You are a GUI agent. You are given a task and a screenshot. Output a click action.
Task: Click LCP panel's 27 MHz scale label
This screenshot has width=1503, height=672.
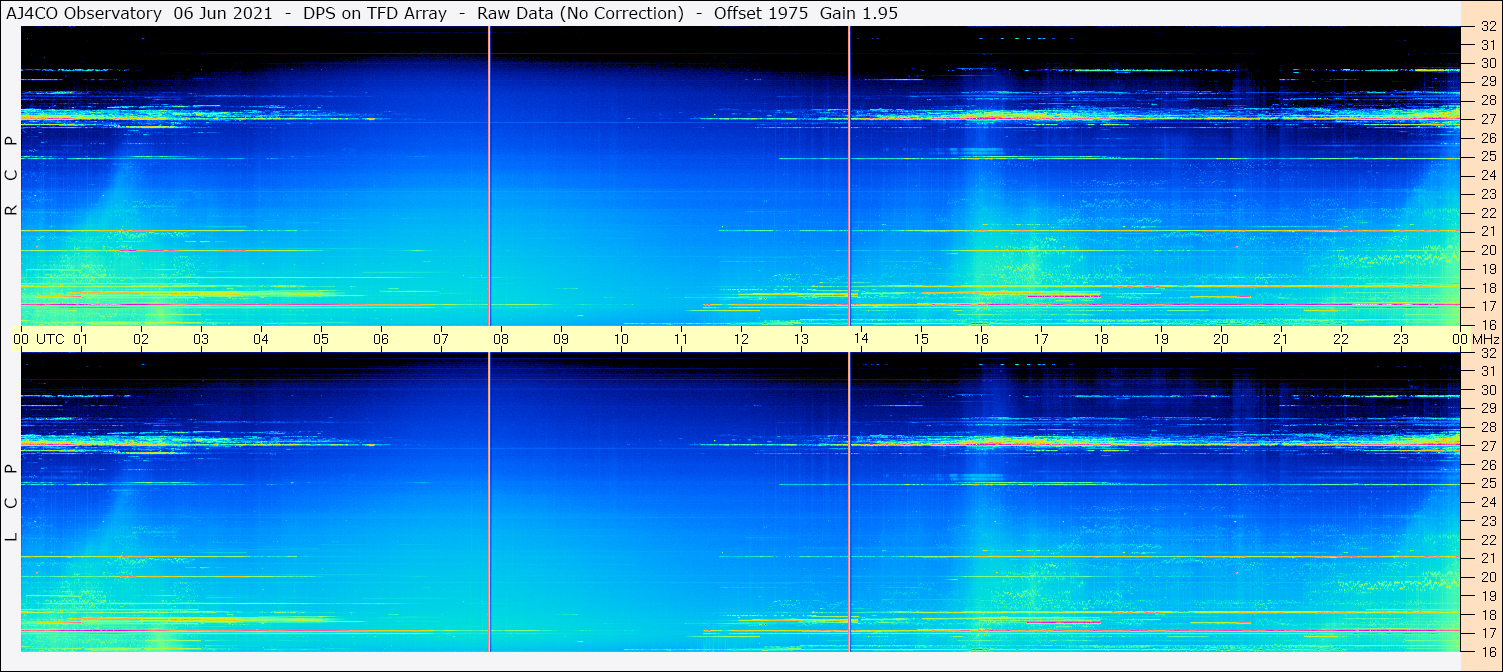click(x=1488, y=446)
